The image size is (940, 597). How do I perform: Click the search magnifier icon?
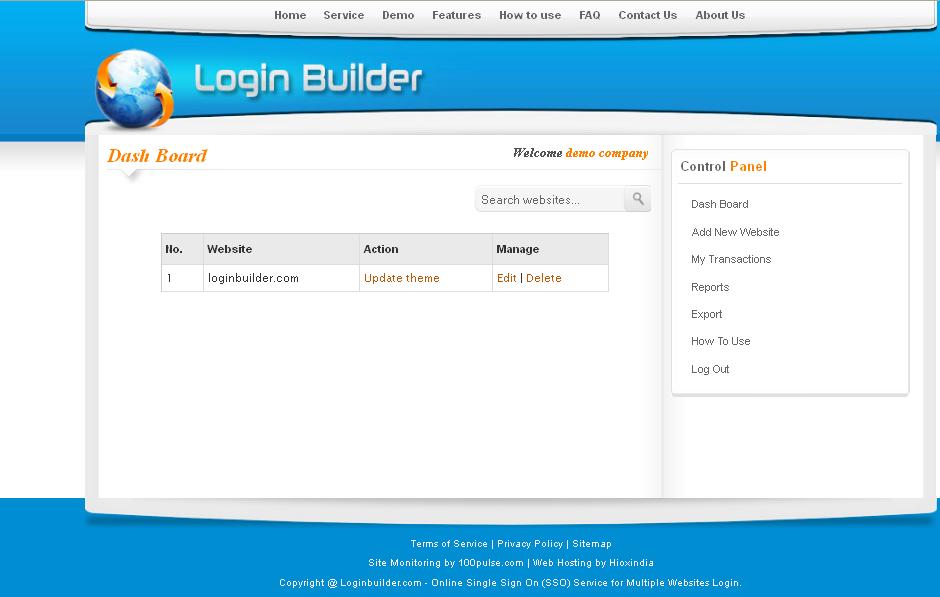coord(638,199)
